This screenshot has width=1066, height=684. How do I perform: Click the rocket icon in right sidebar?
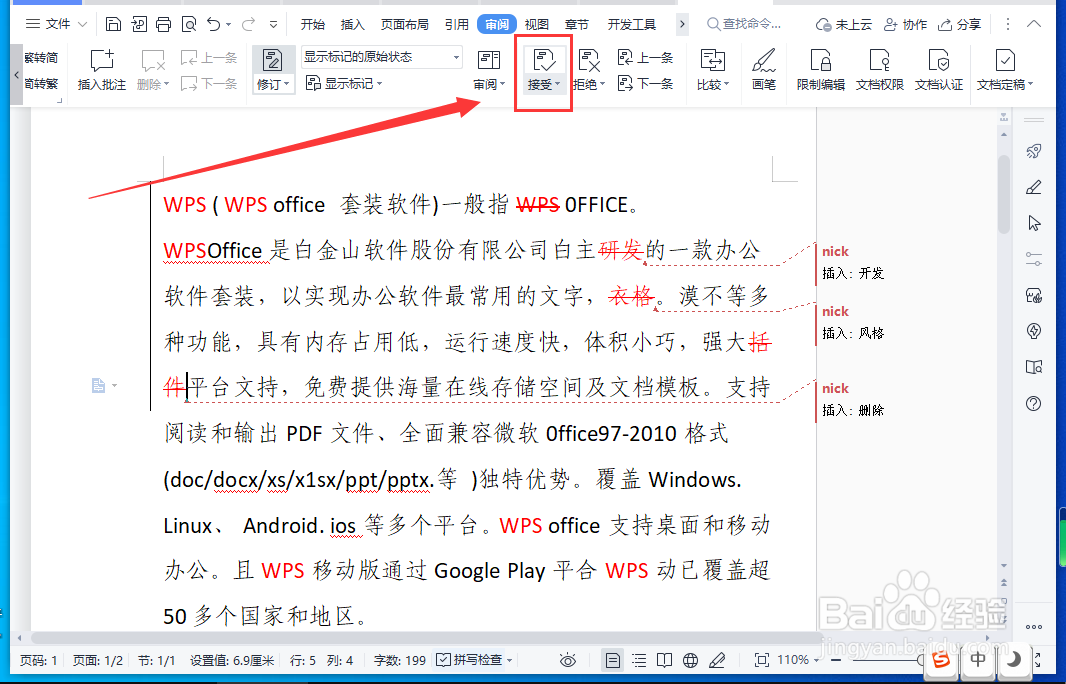pyautogui.click(x=1034, y=151)
